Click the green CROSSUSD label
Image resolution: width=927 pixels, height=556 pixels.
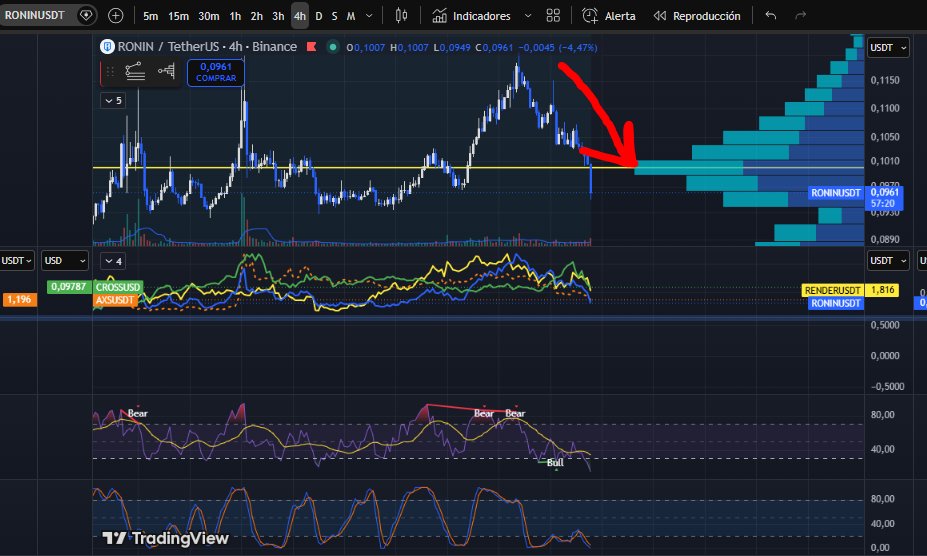click(118, 287)
